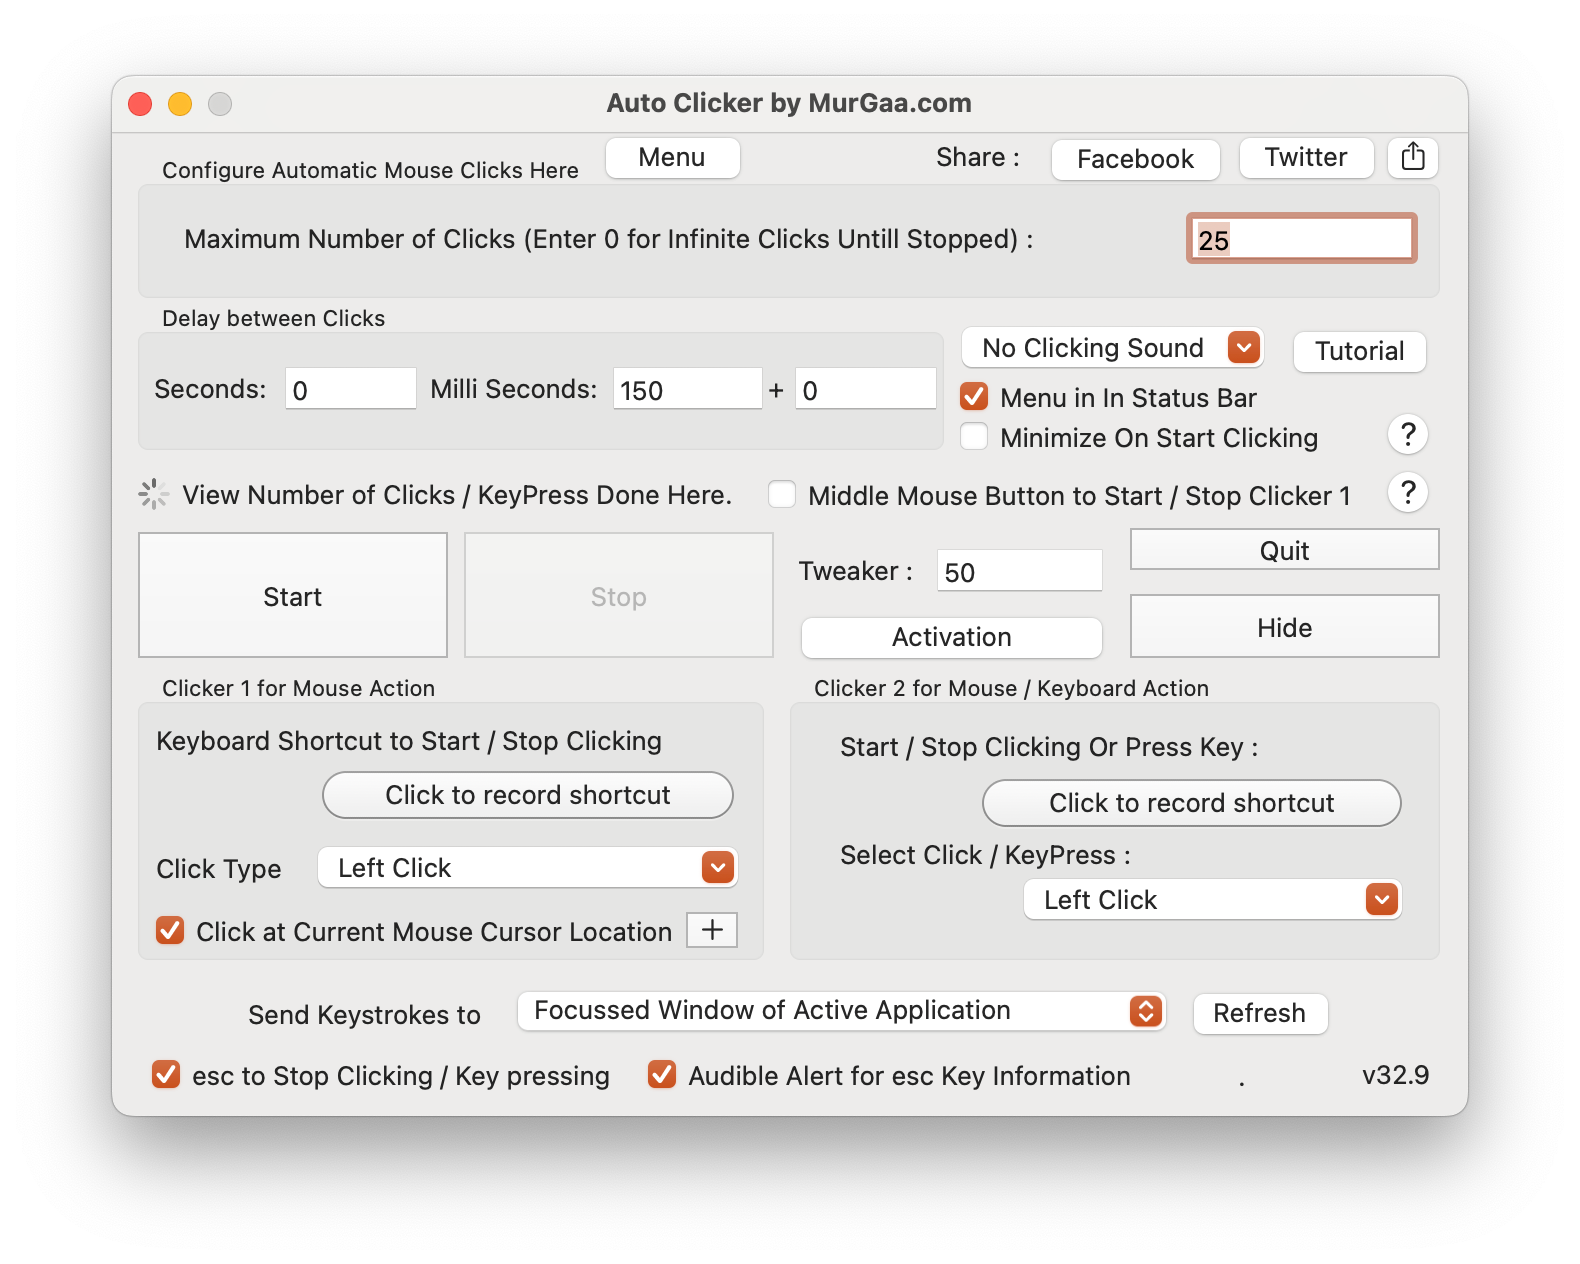Enable Minimize On Start Clicking

click(x=974, y=437)
